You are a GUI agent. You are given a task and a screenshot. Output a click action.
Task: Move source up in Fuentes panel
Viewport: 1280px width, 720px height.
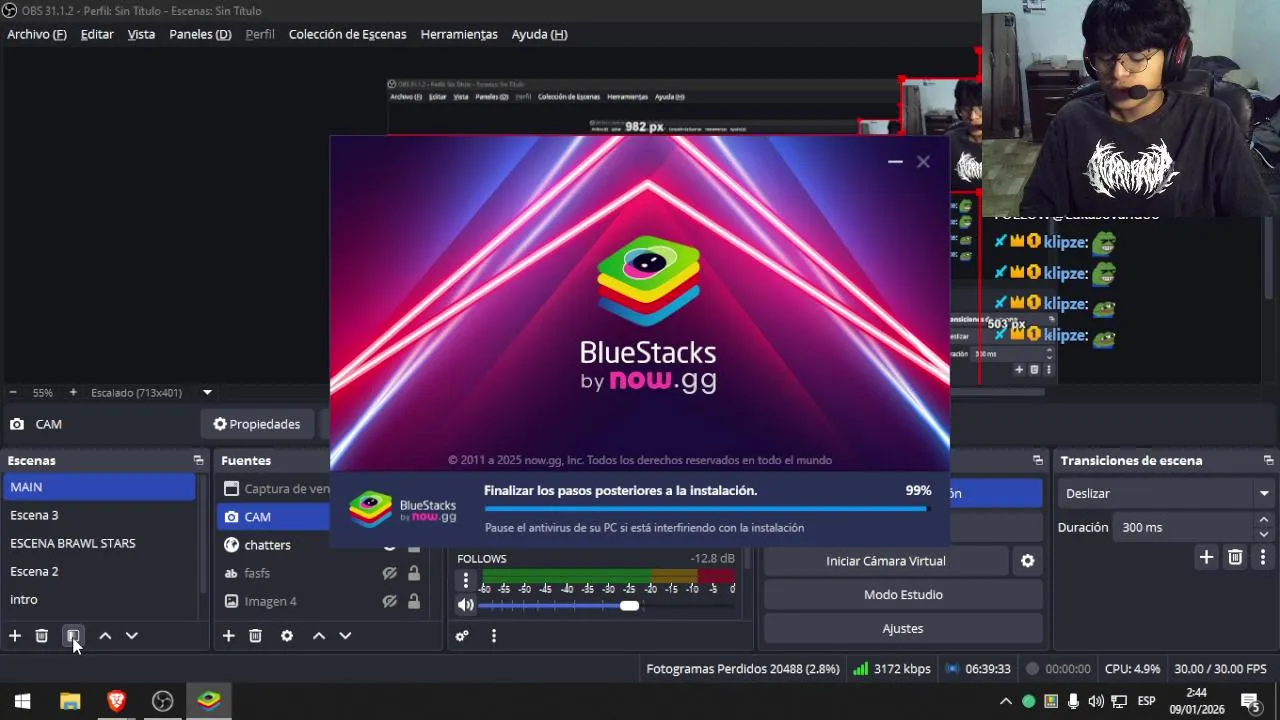[319, 636]
